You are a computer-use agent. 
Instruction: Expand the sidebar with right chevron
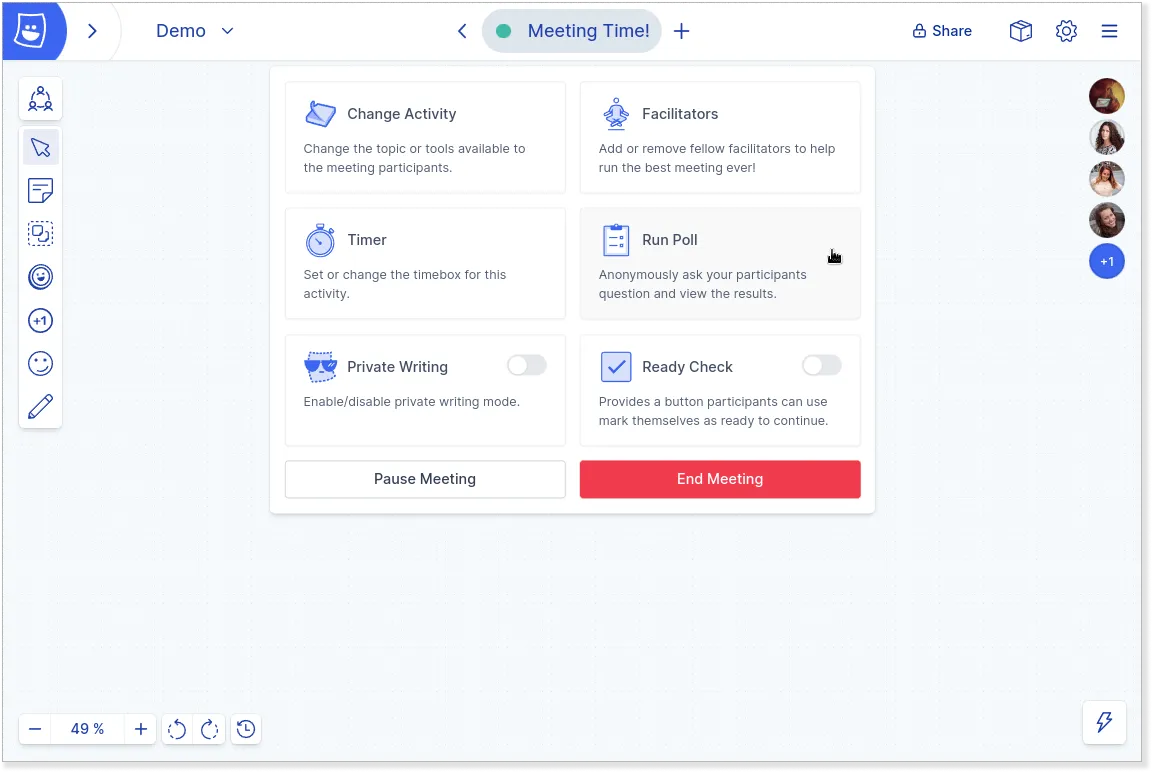point(92,31)
